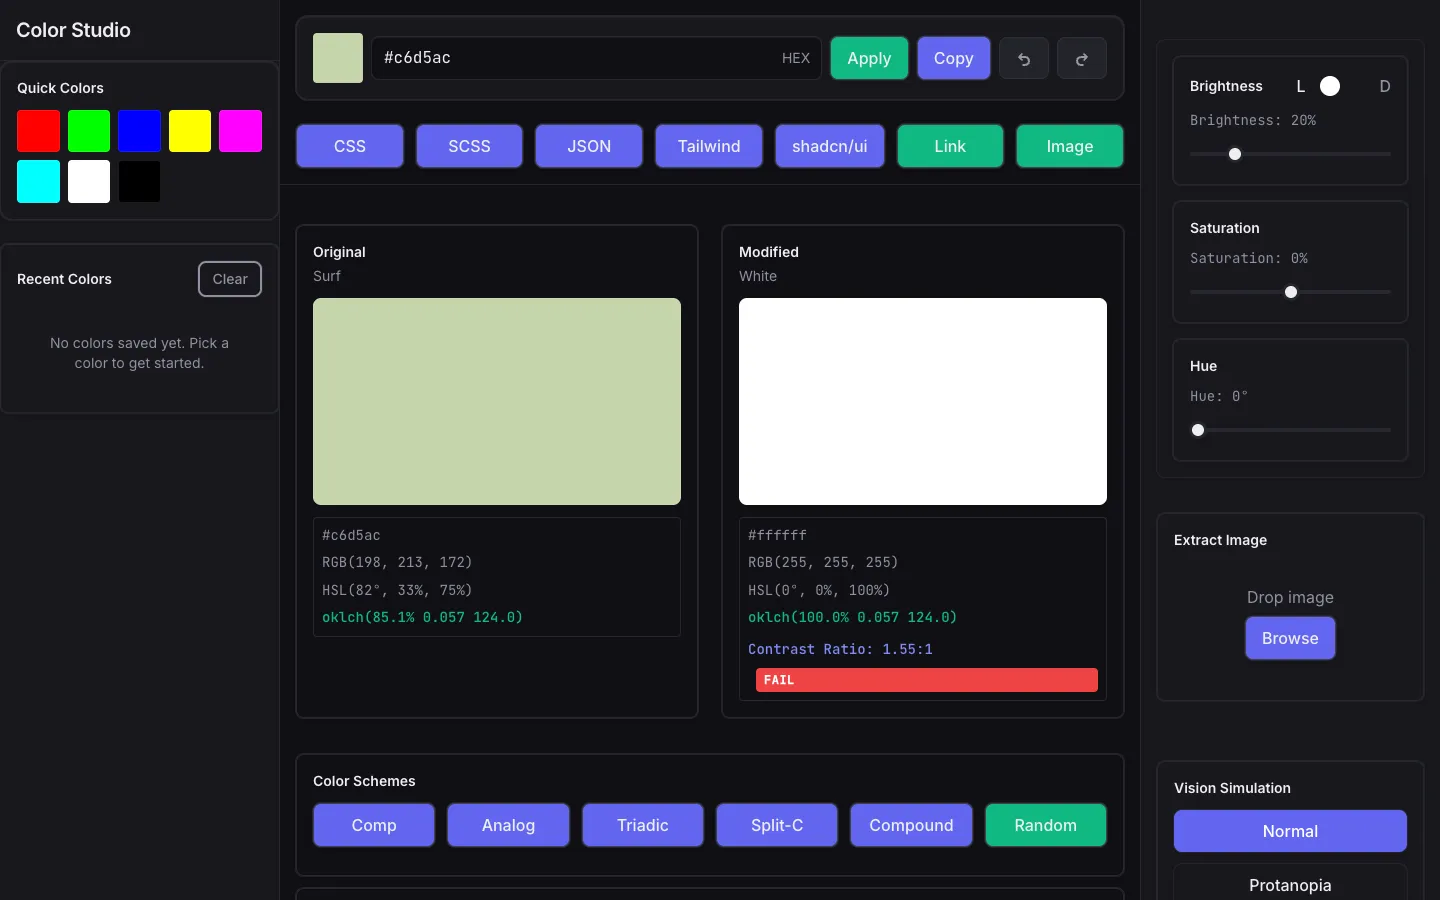Screen dimensions: 1440x900
Task: Click the RGB(255, 255, 255) value
Action: [x=823, y=562]
